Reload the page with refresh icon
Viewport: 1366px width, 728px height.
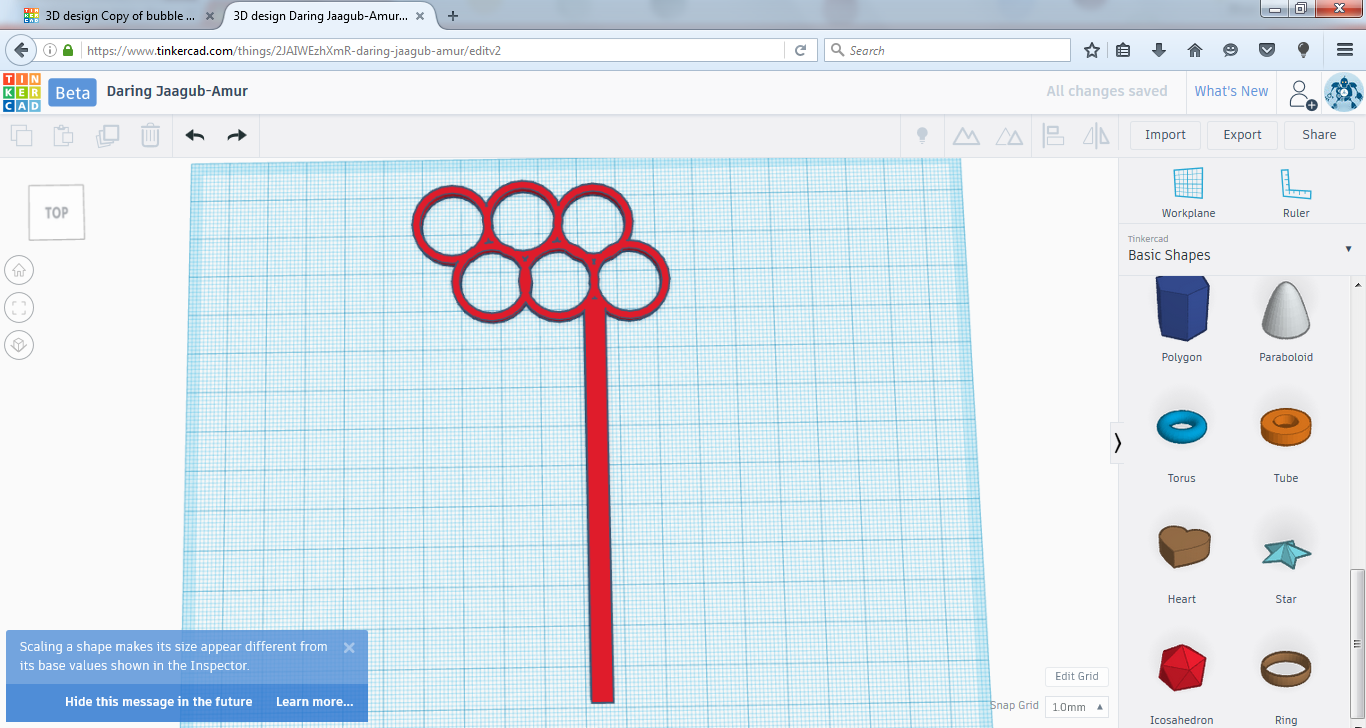coord(800,50)
